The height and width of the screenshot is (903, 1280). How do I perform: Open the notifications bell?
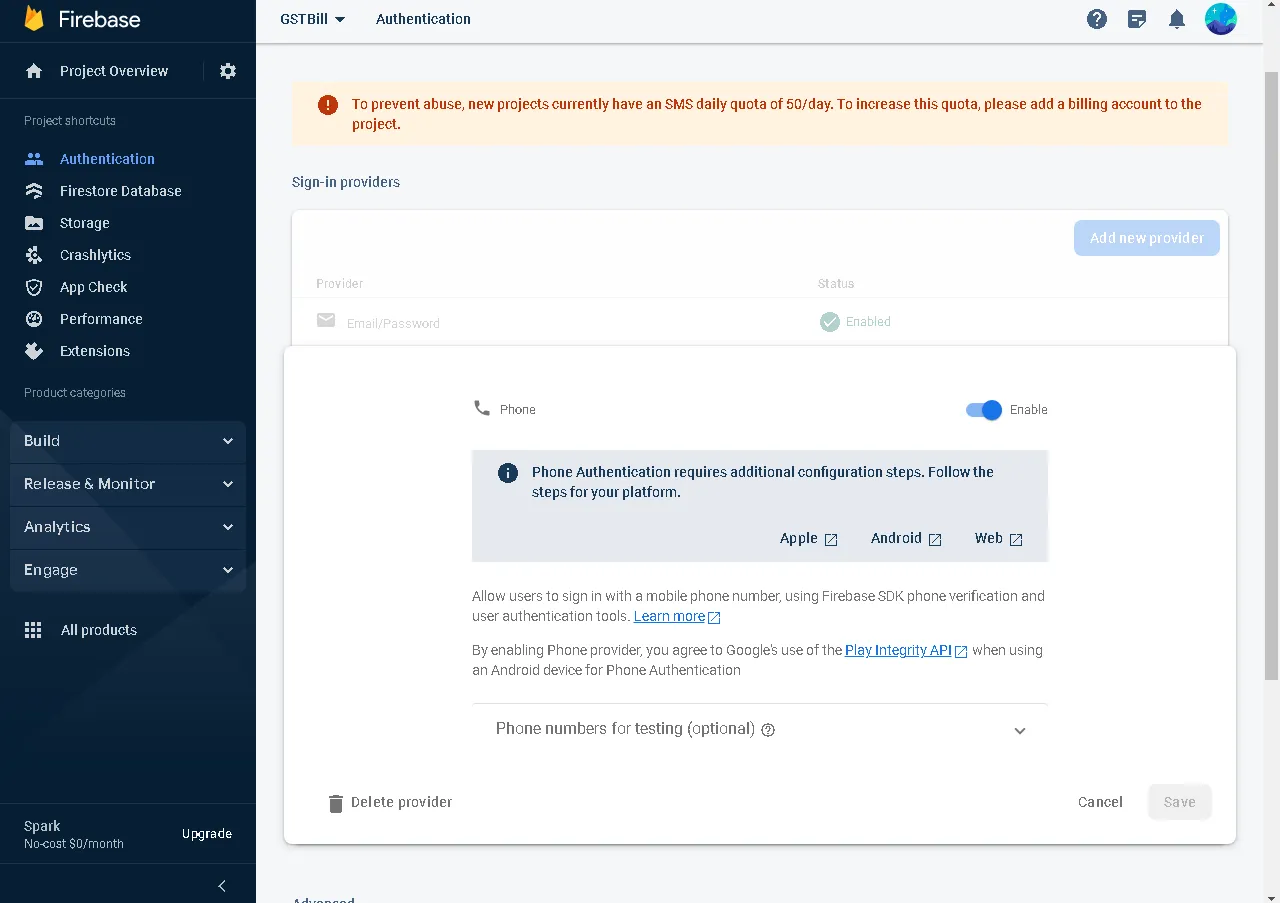[x=1177, y=19]
